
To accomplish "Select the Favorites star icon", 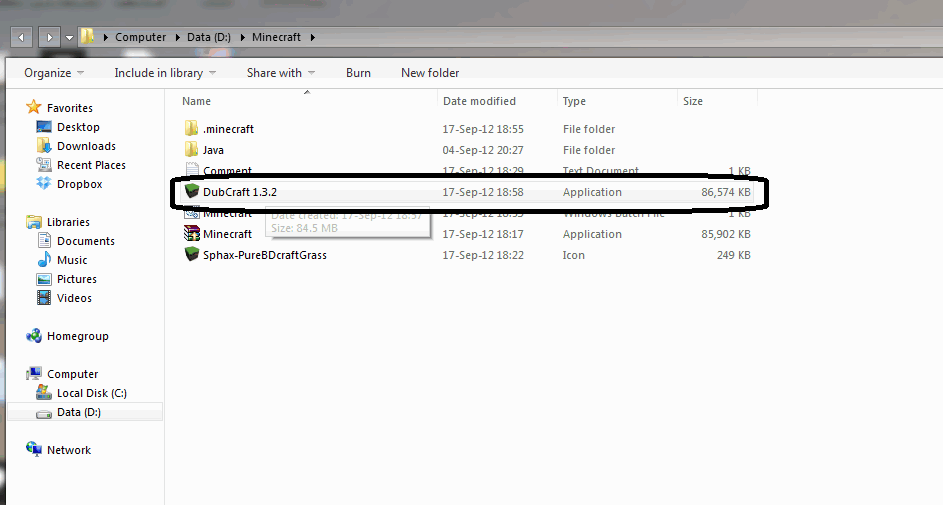I will click(x=33, y=108).
